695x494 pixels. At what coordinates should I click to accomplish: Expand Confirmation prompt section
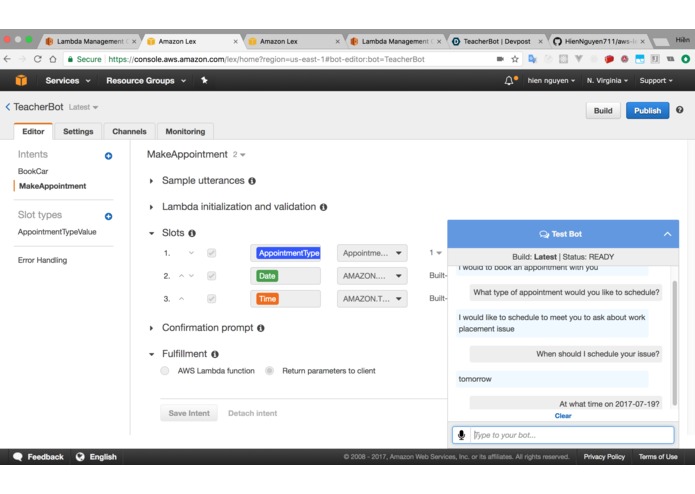click(151, 328)
